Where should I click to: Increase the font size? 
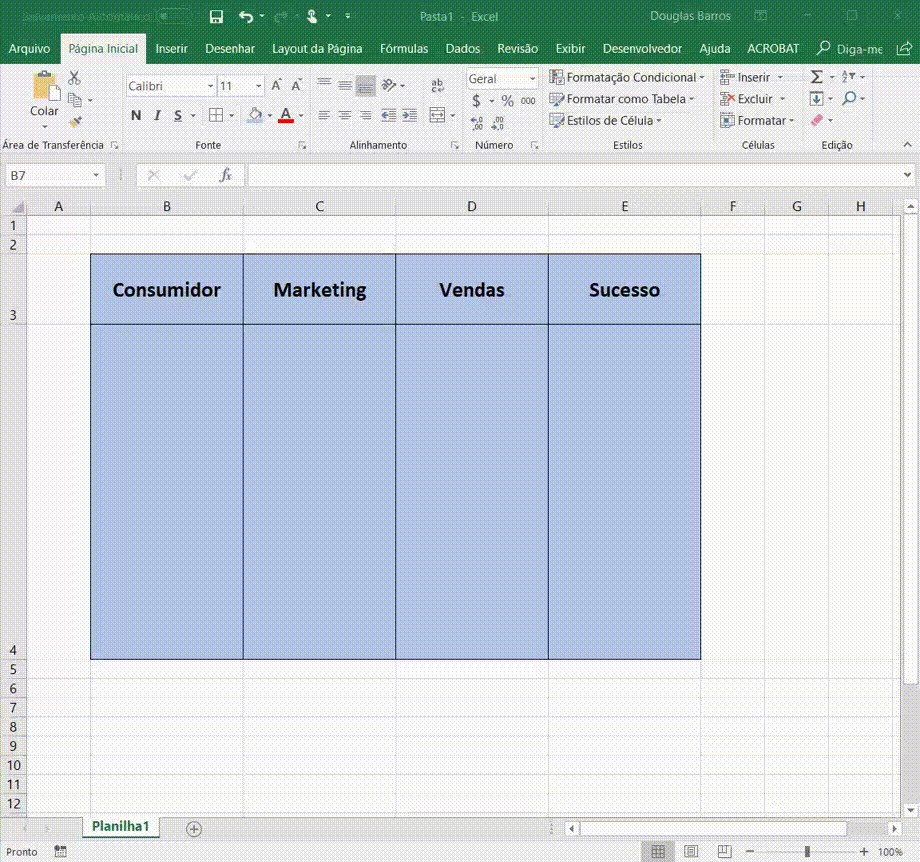pos(276,86)
